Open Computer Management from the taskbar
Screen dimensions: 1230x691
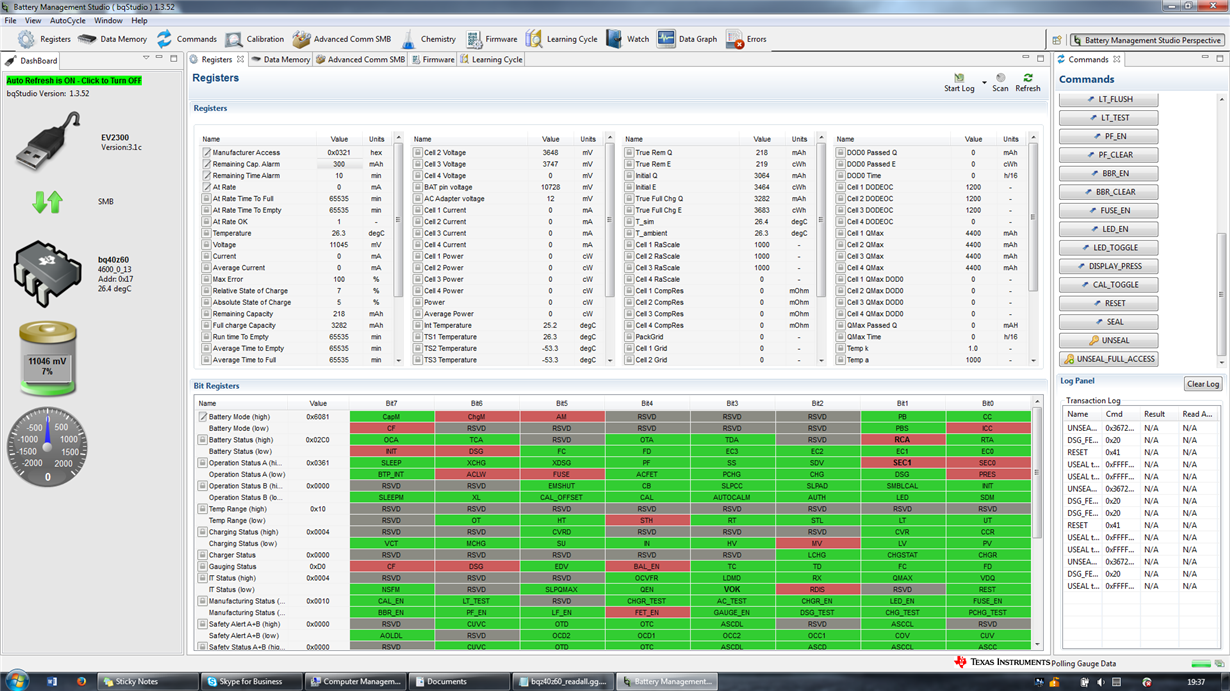click(356, 681)
